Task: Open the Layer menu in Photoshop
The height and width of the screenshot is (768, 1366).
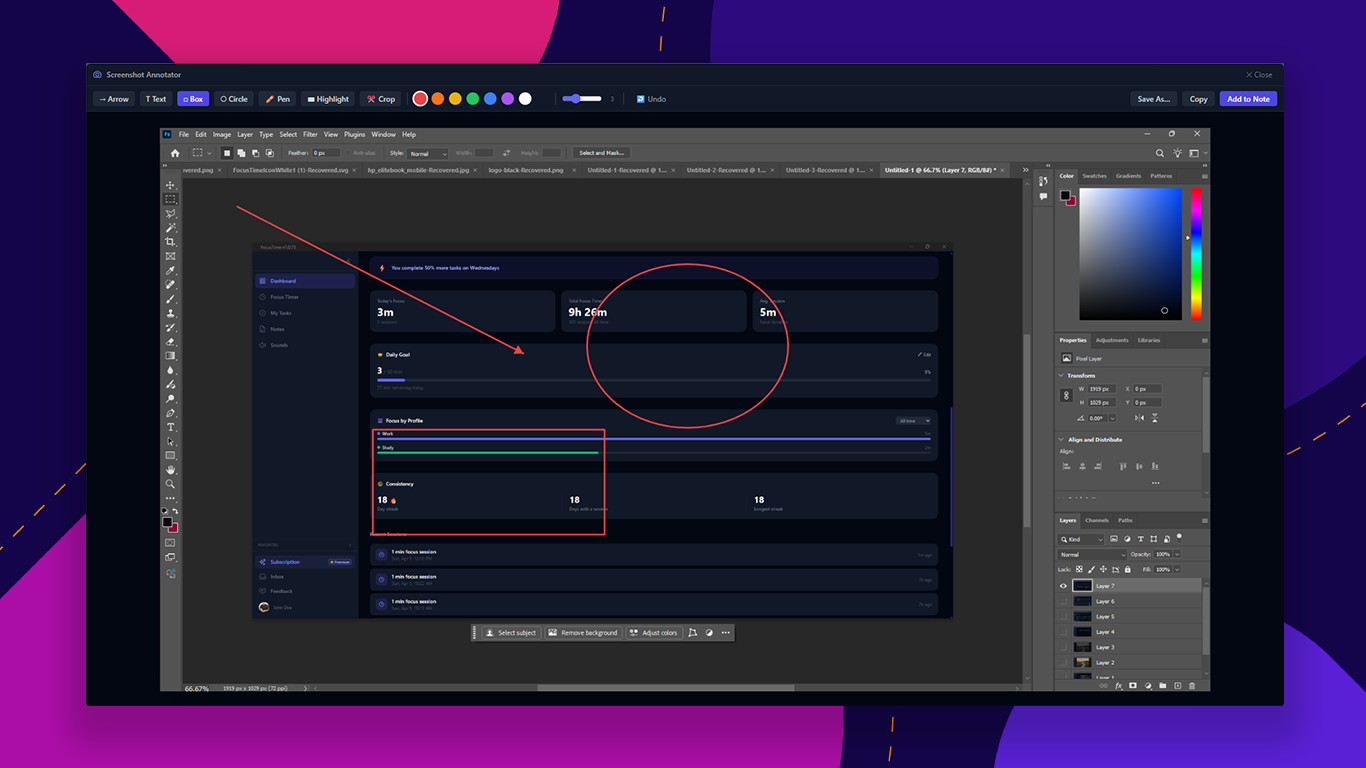Action: pos(245,134)
